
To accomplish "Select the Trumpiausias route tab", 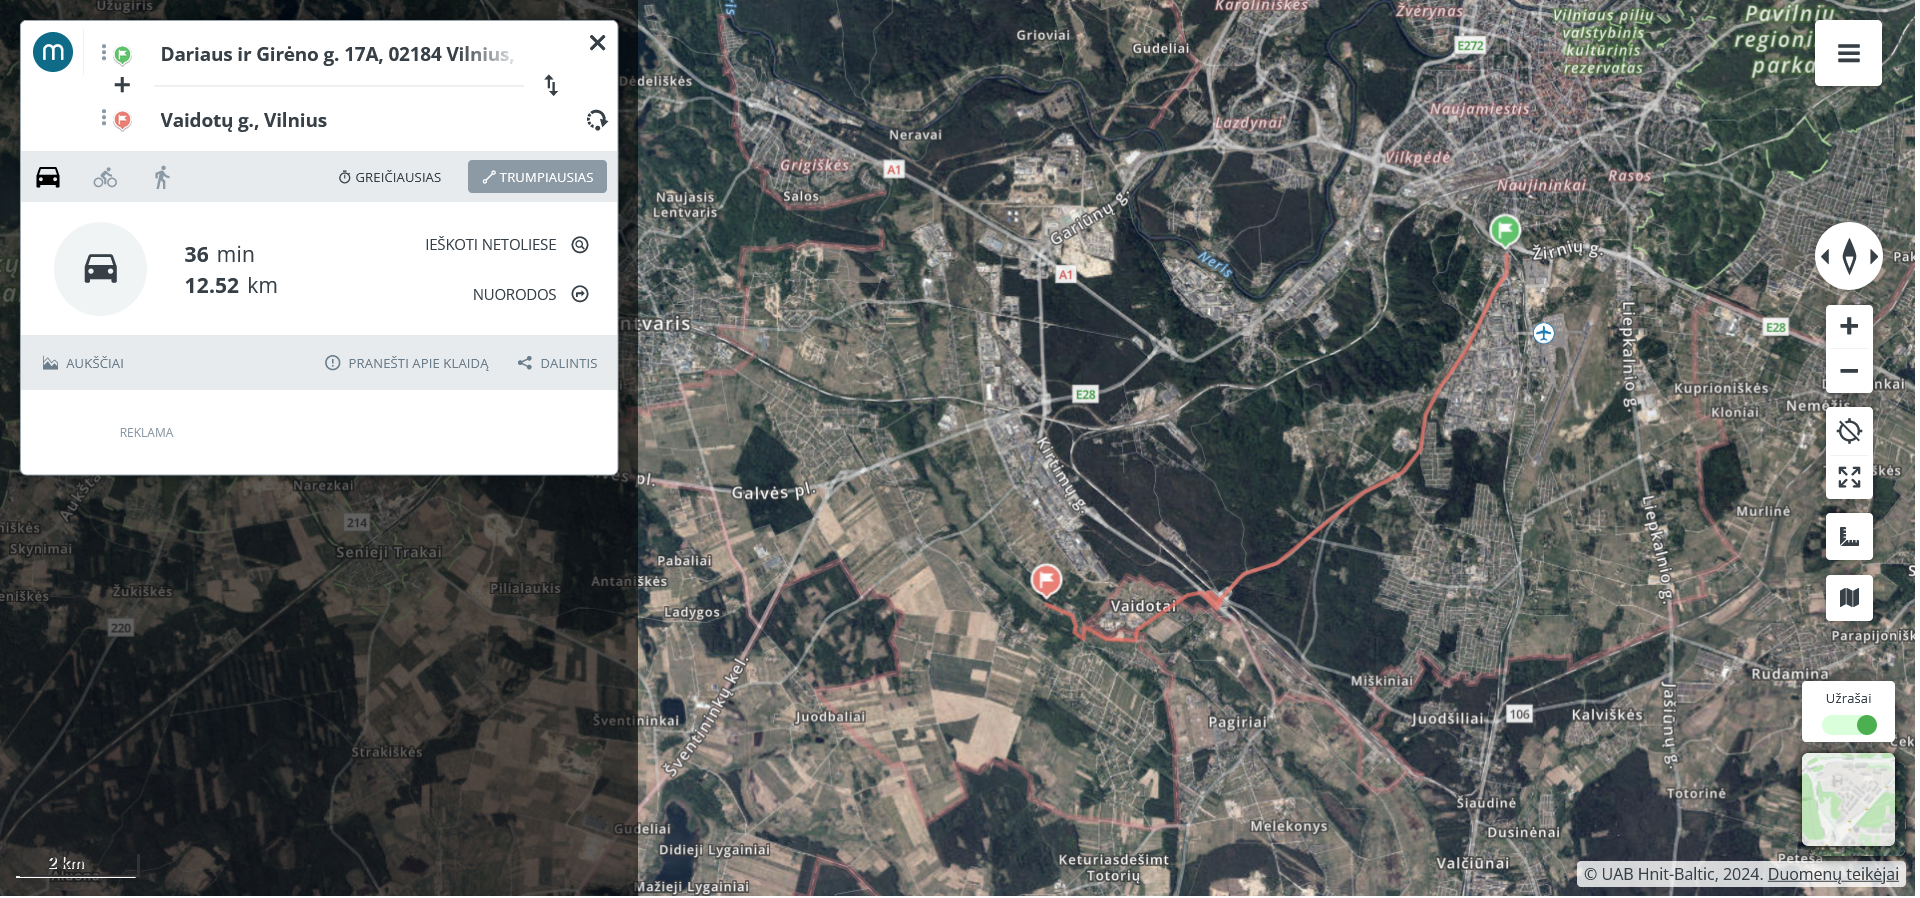I will [x=537, y=177].
